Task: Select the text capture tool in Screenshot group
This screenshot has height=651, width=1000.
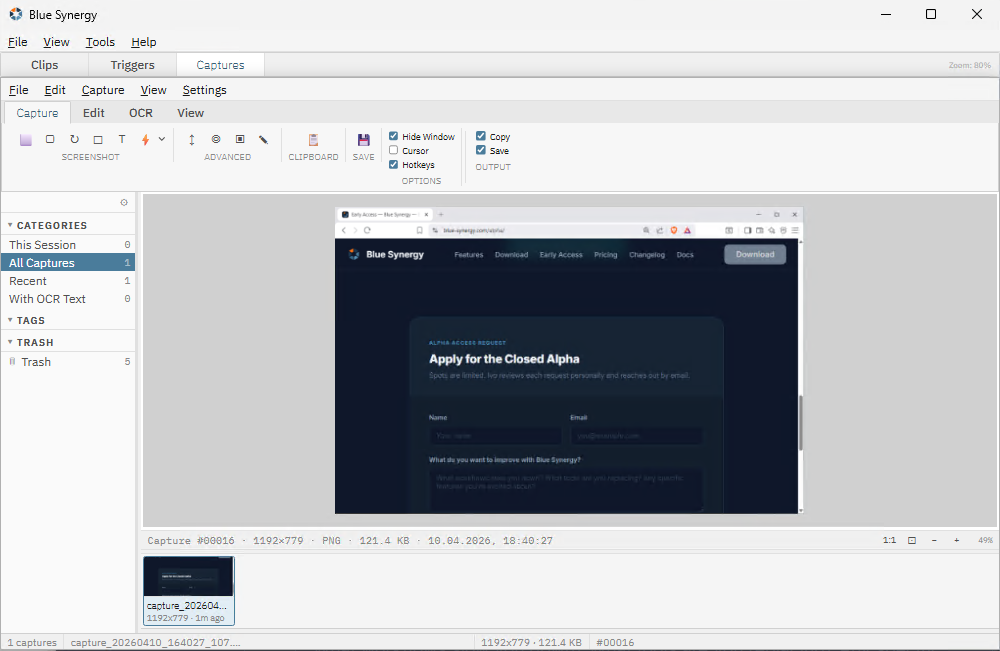Action: [121, 139]
